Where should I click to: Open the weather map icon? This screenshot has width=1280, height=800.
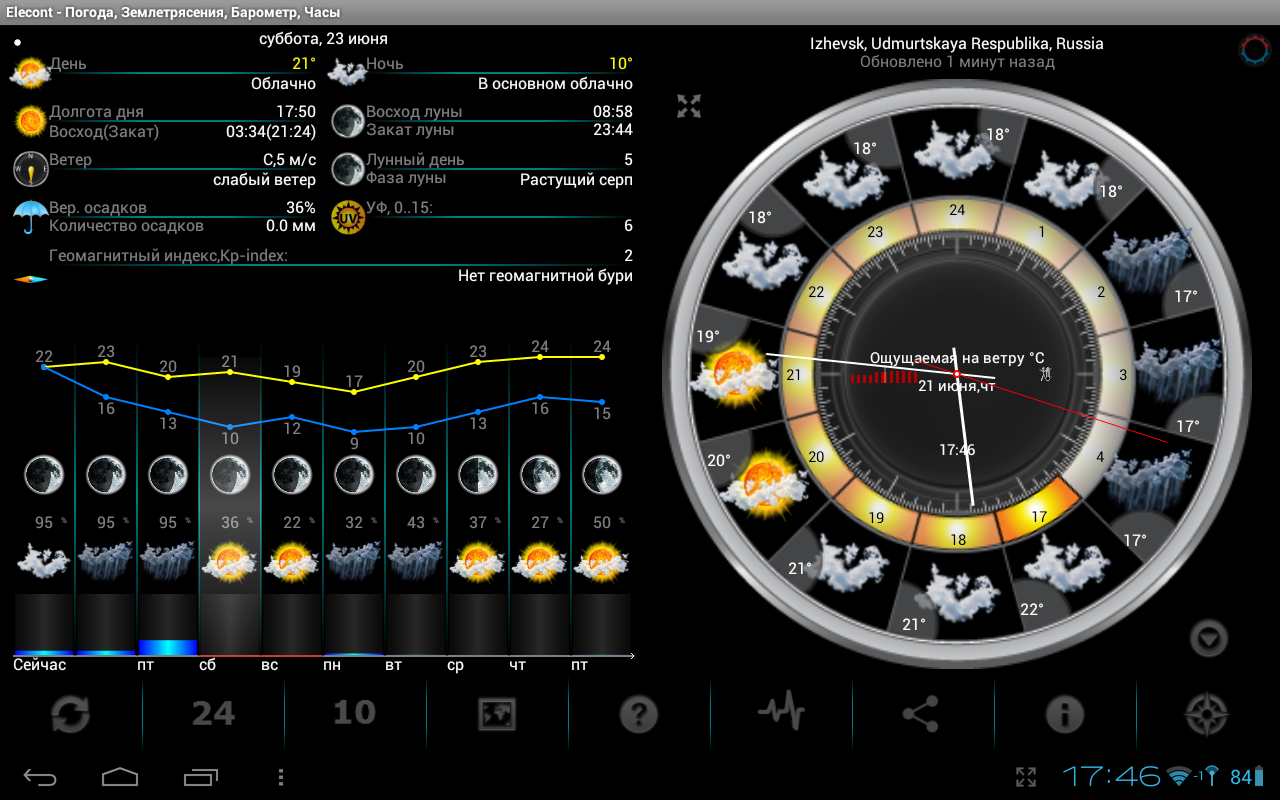[497, 714]
